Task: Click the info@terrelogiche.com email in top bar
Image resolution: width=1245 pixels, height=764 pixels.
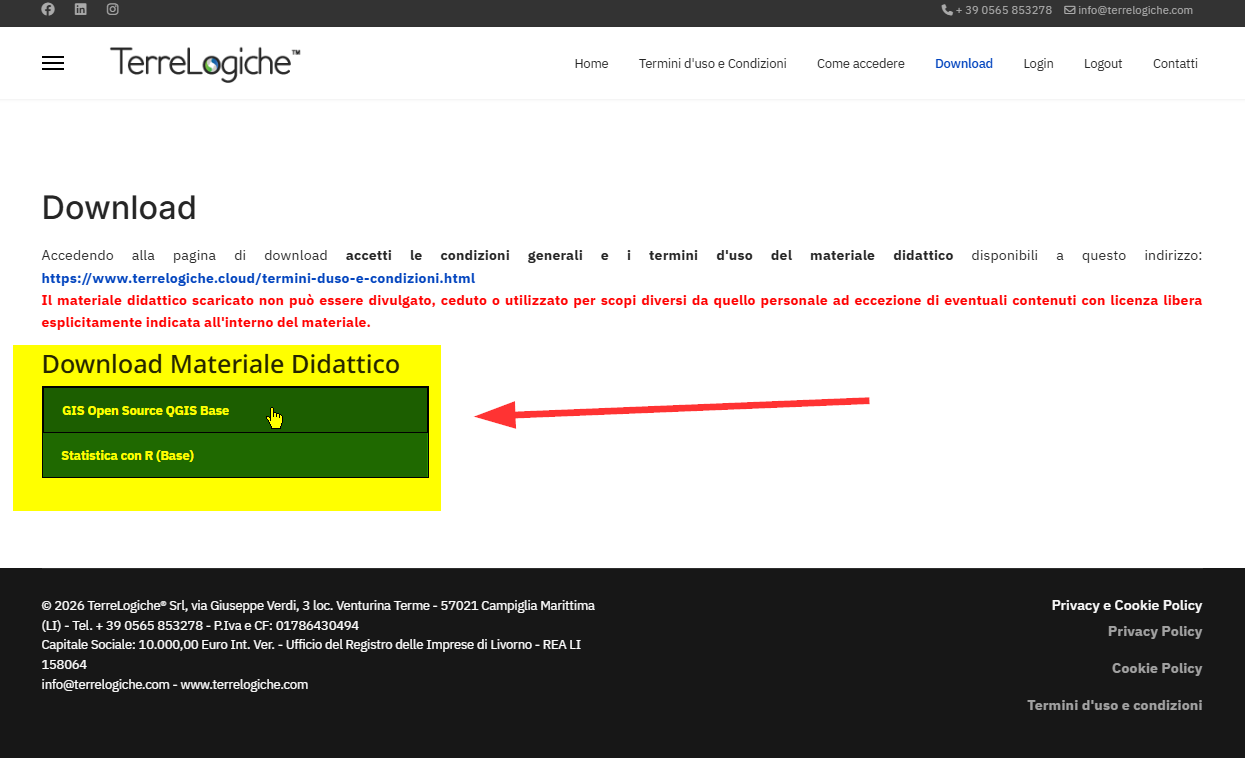Action: [1129, 10]
